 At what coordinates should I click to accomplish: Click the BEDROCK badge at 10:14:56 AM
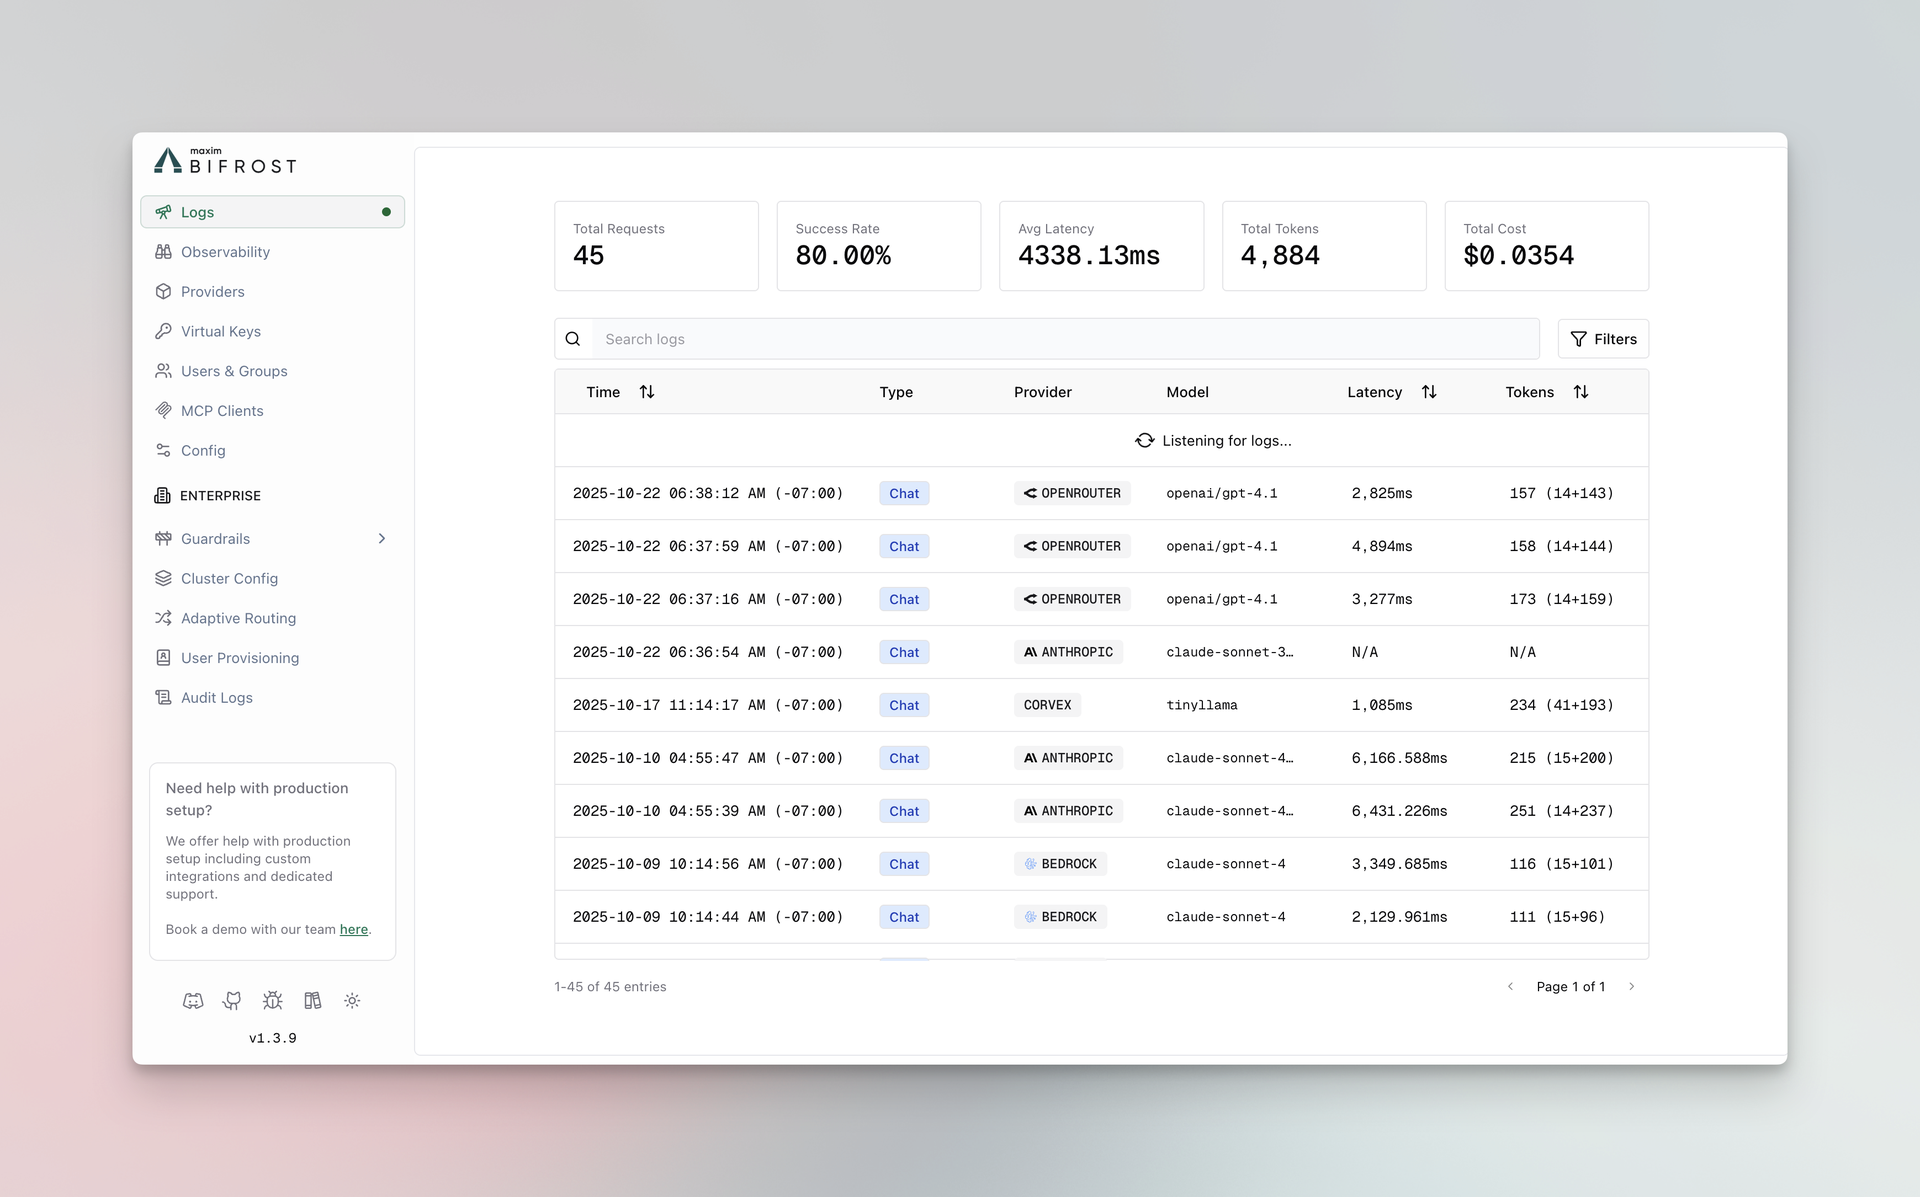1060,864
